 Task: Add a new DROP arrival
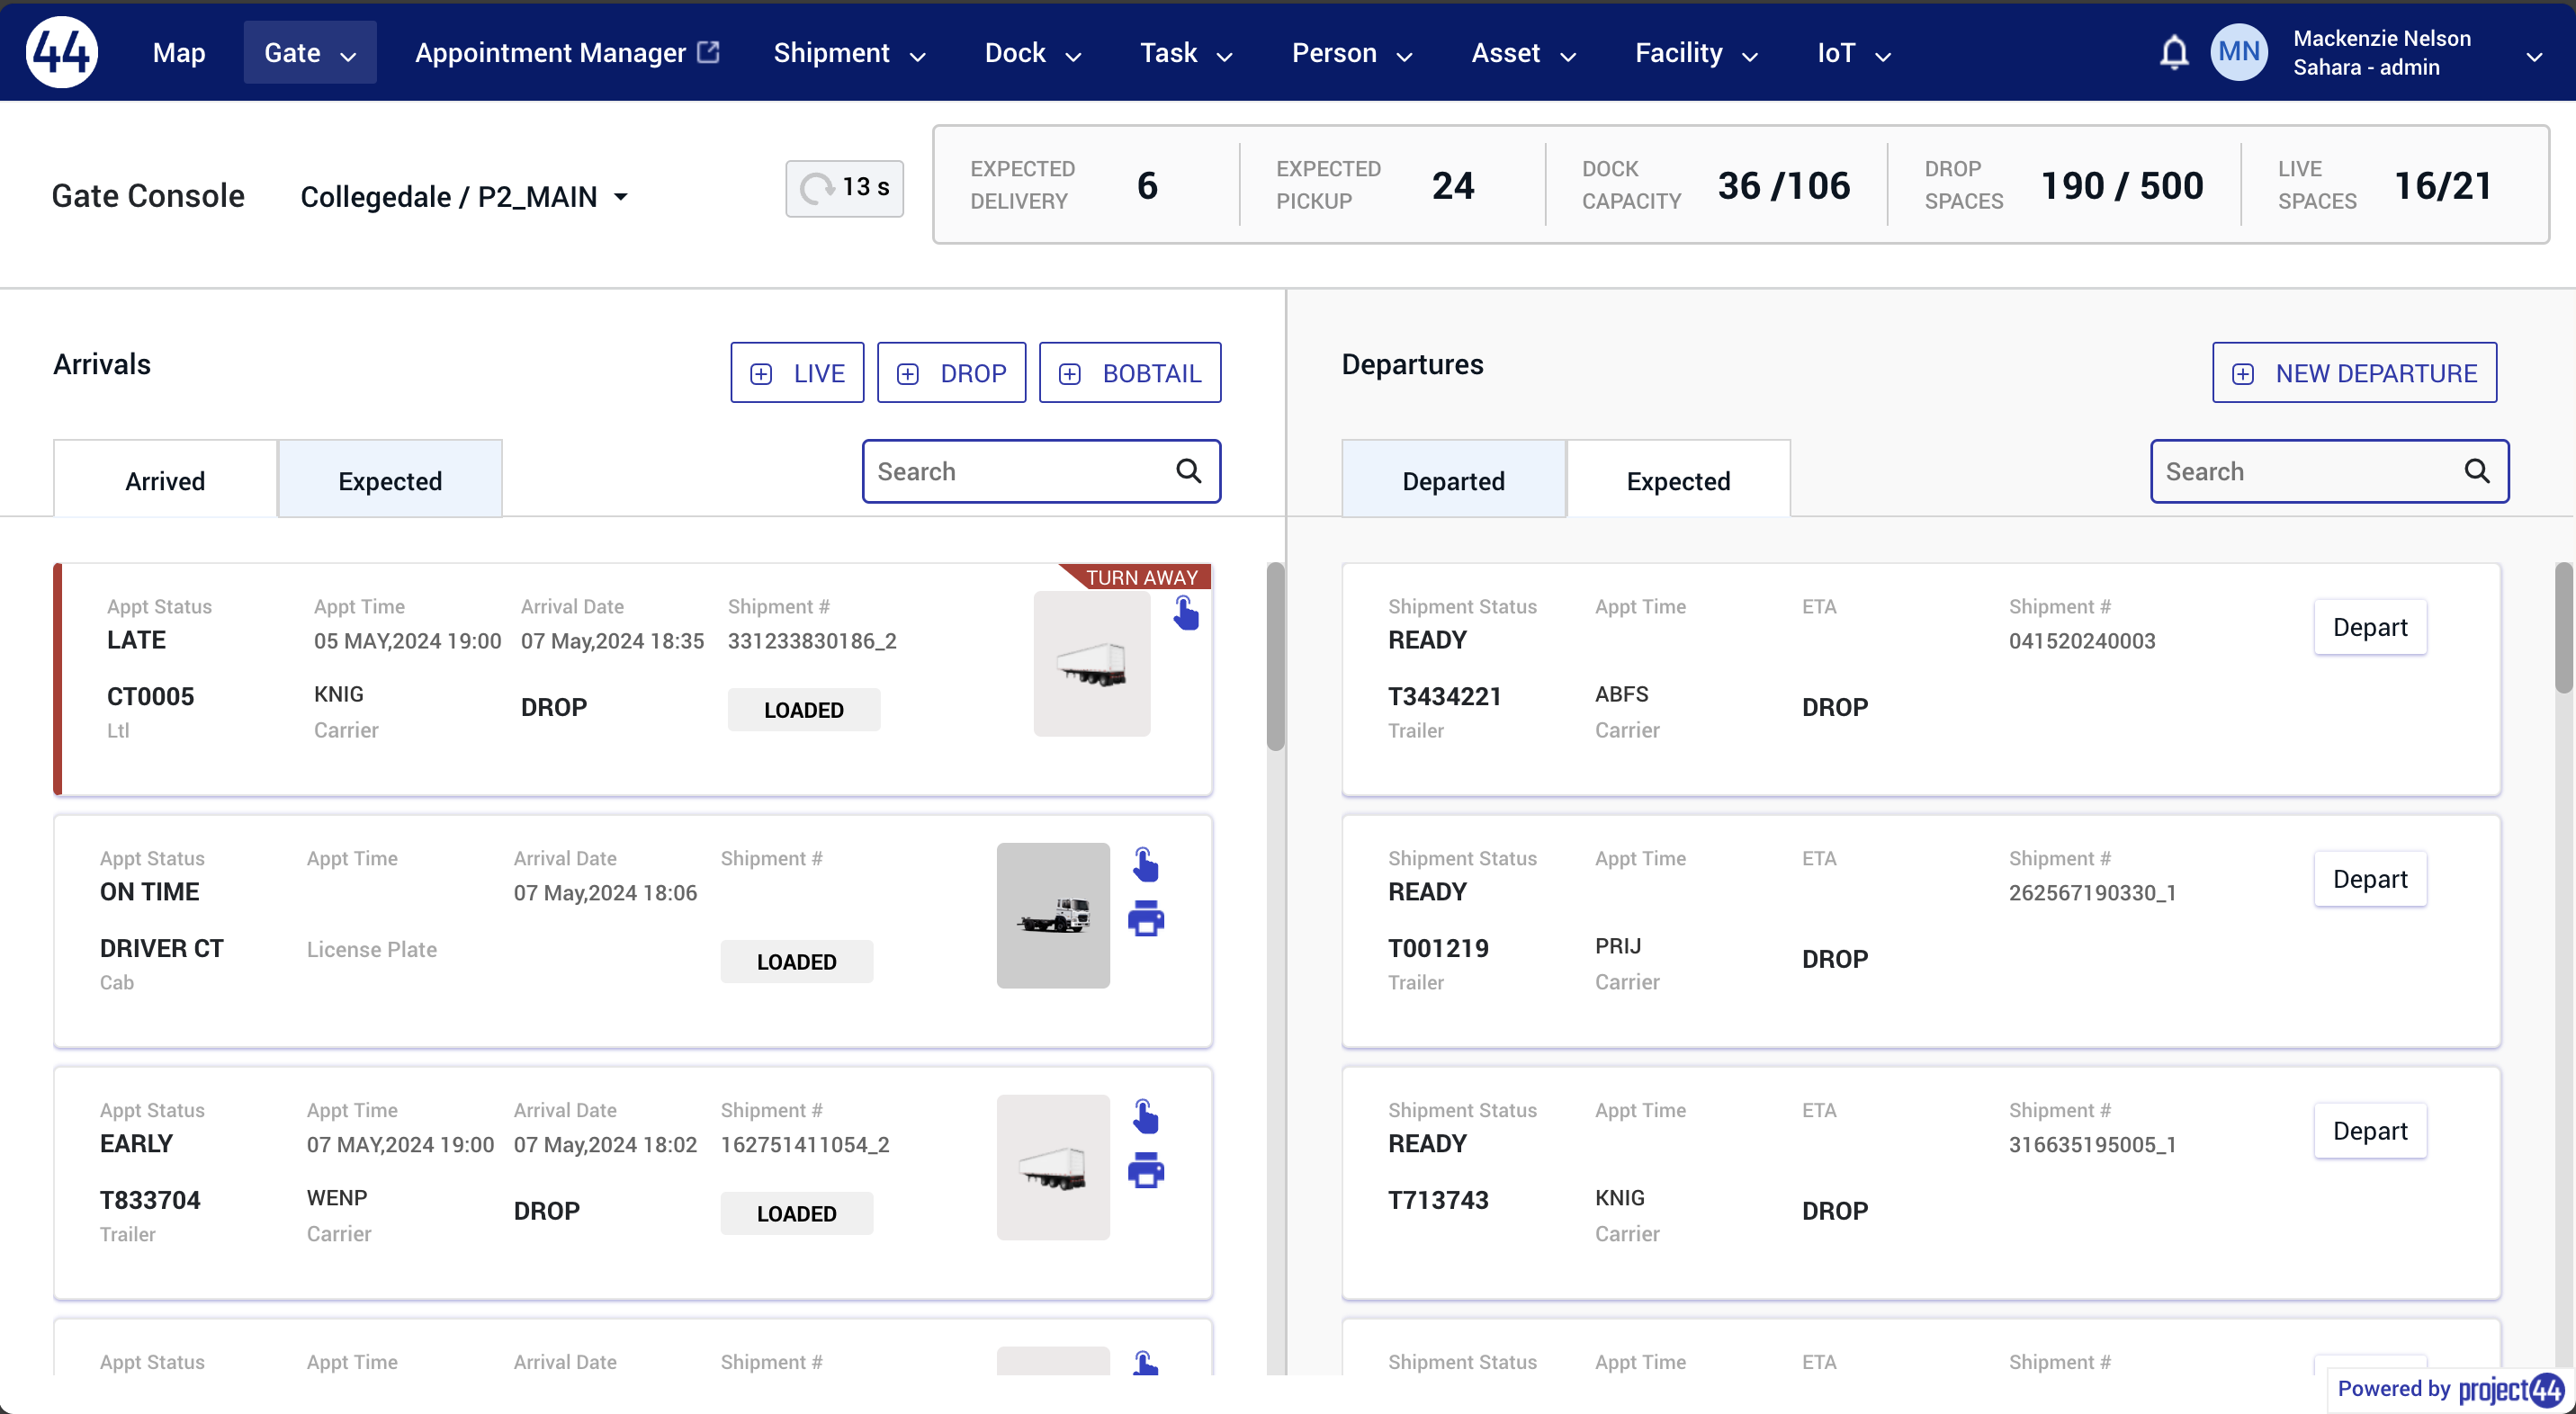tap(951, 373)
